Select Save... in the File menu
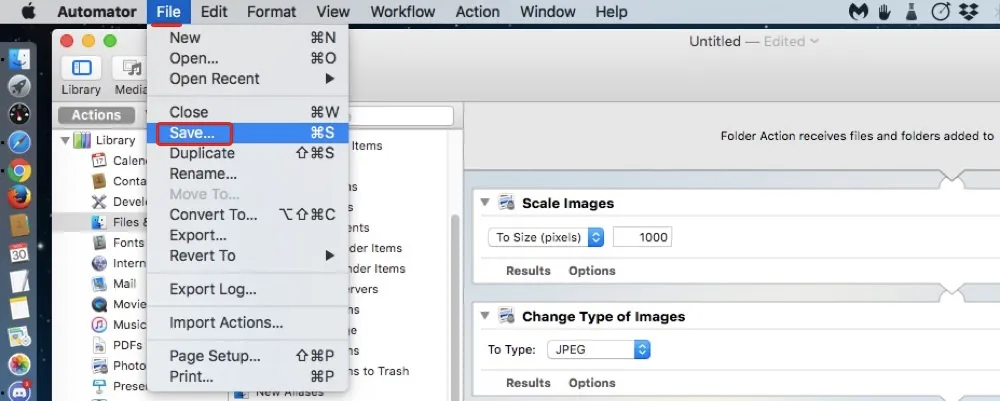This screenshot has width=1000, height=401. coord(248,133)
